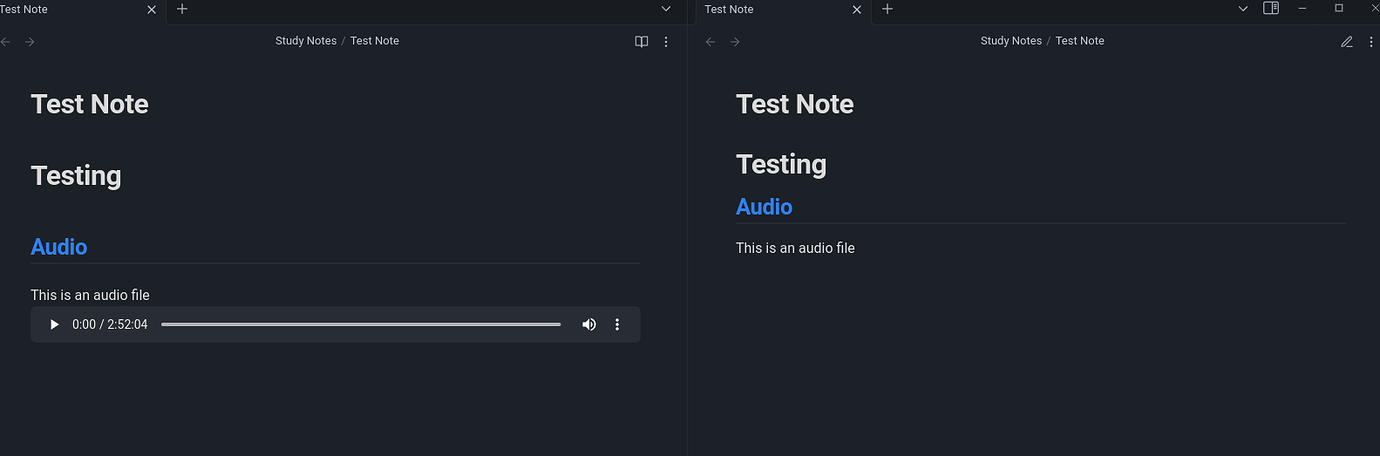Add a new tab in right pane

click(x=887, y=9)
